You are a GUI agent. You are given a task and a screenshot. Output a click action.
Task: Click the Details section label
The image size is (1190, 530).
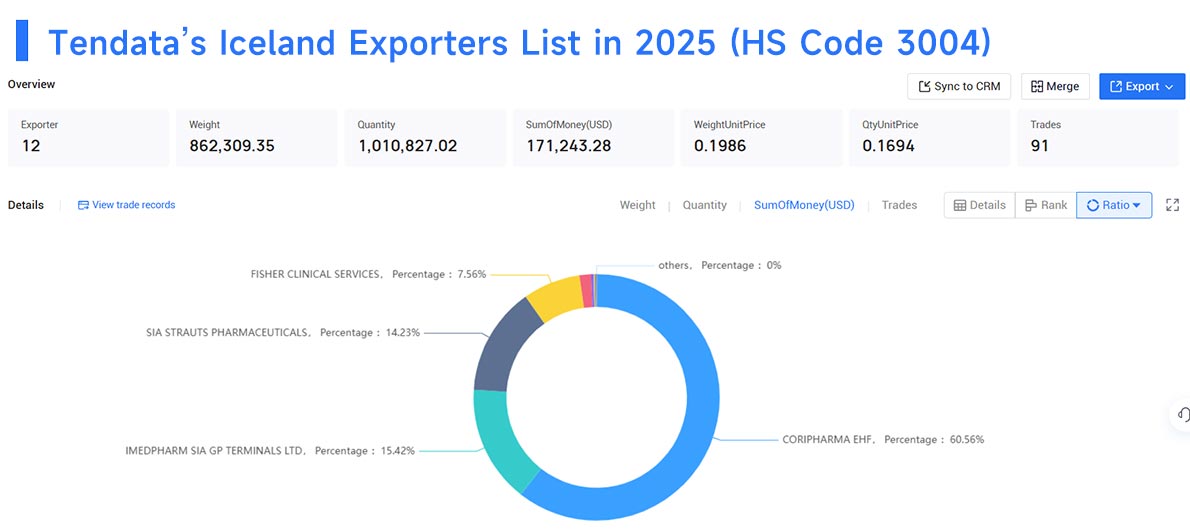(x=26, y=205)
